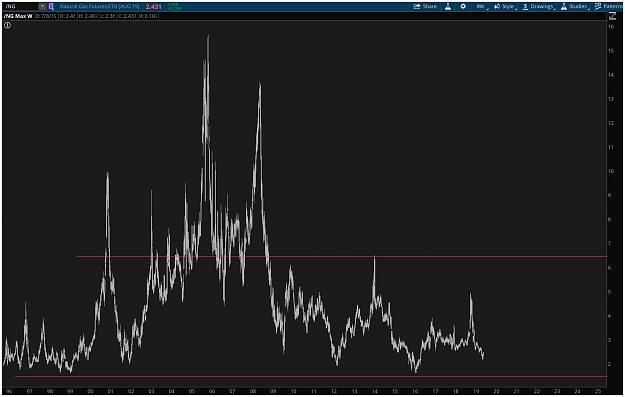Click the last price 2.431

click(153, 7)
